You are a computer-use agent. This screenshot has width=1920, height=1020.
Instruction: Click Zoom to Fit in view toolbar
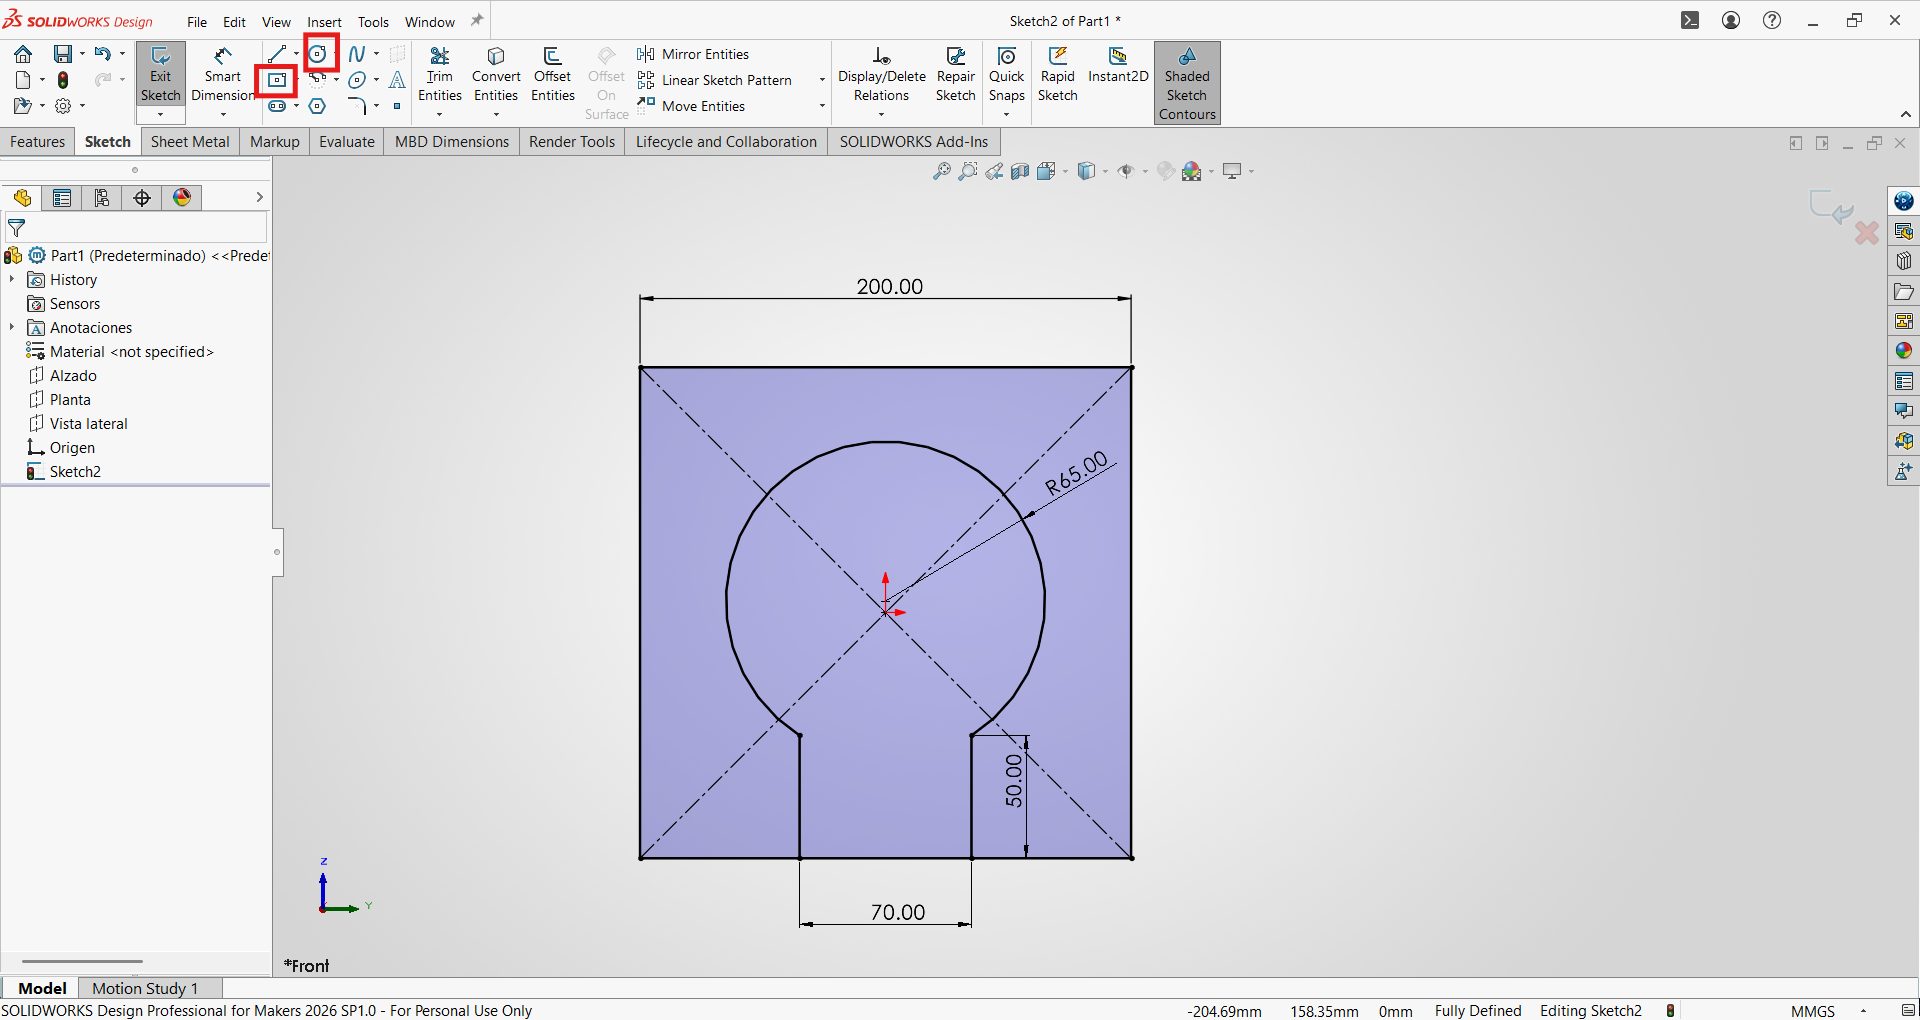[x=942, y=172]
